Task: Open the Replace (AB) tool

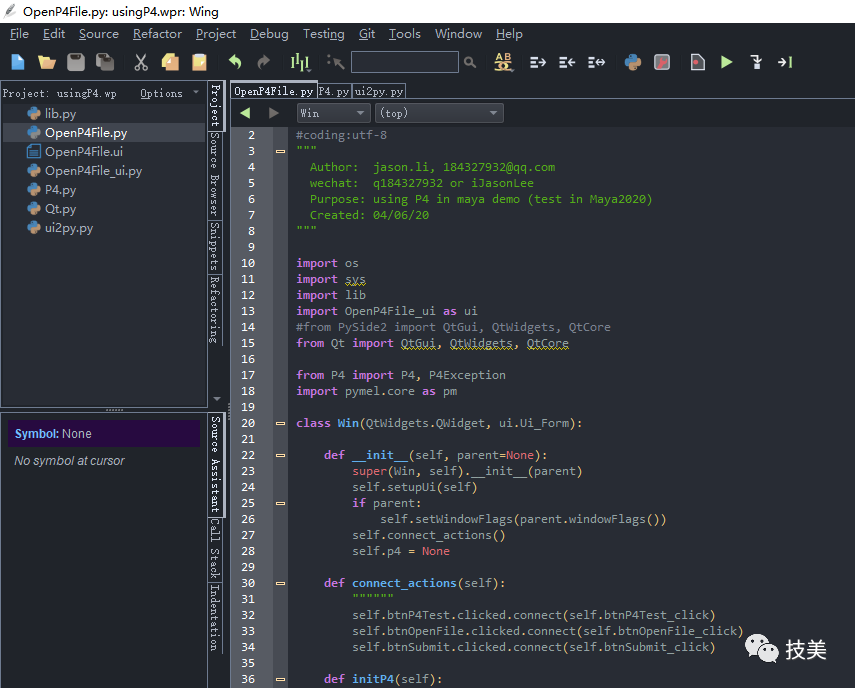Action: [x=503, y=62]
